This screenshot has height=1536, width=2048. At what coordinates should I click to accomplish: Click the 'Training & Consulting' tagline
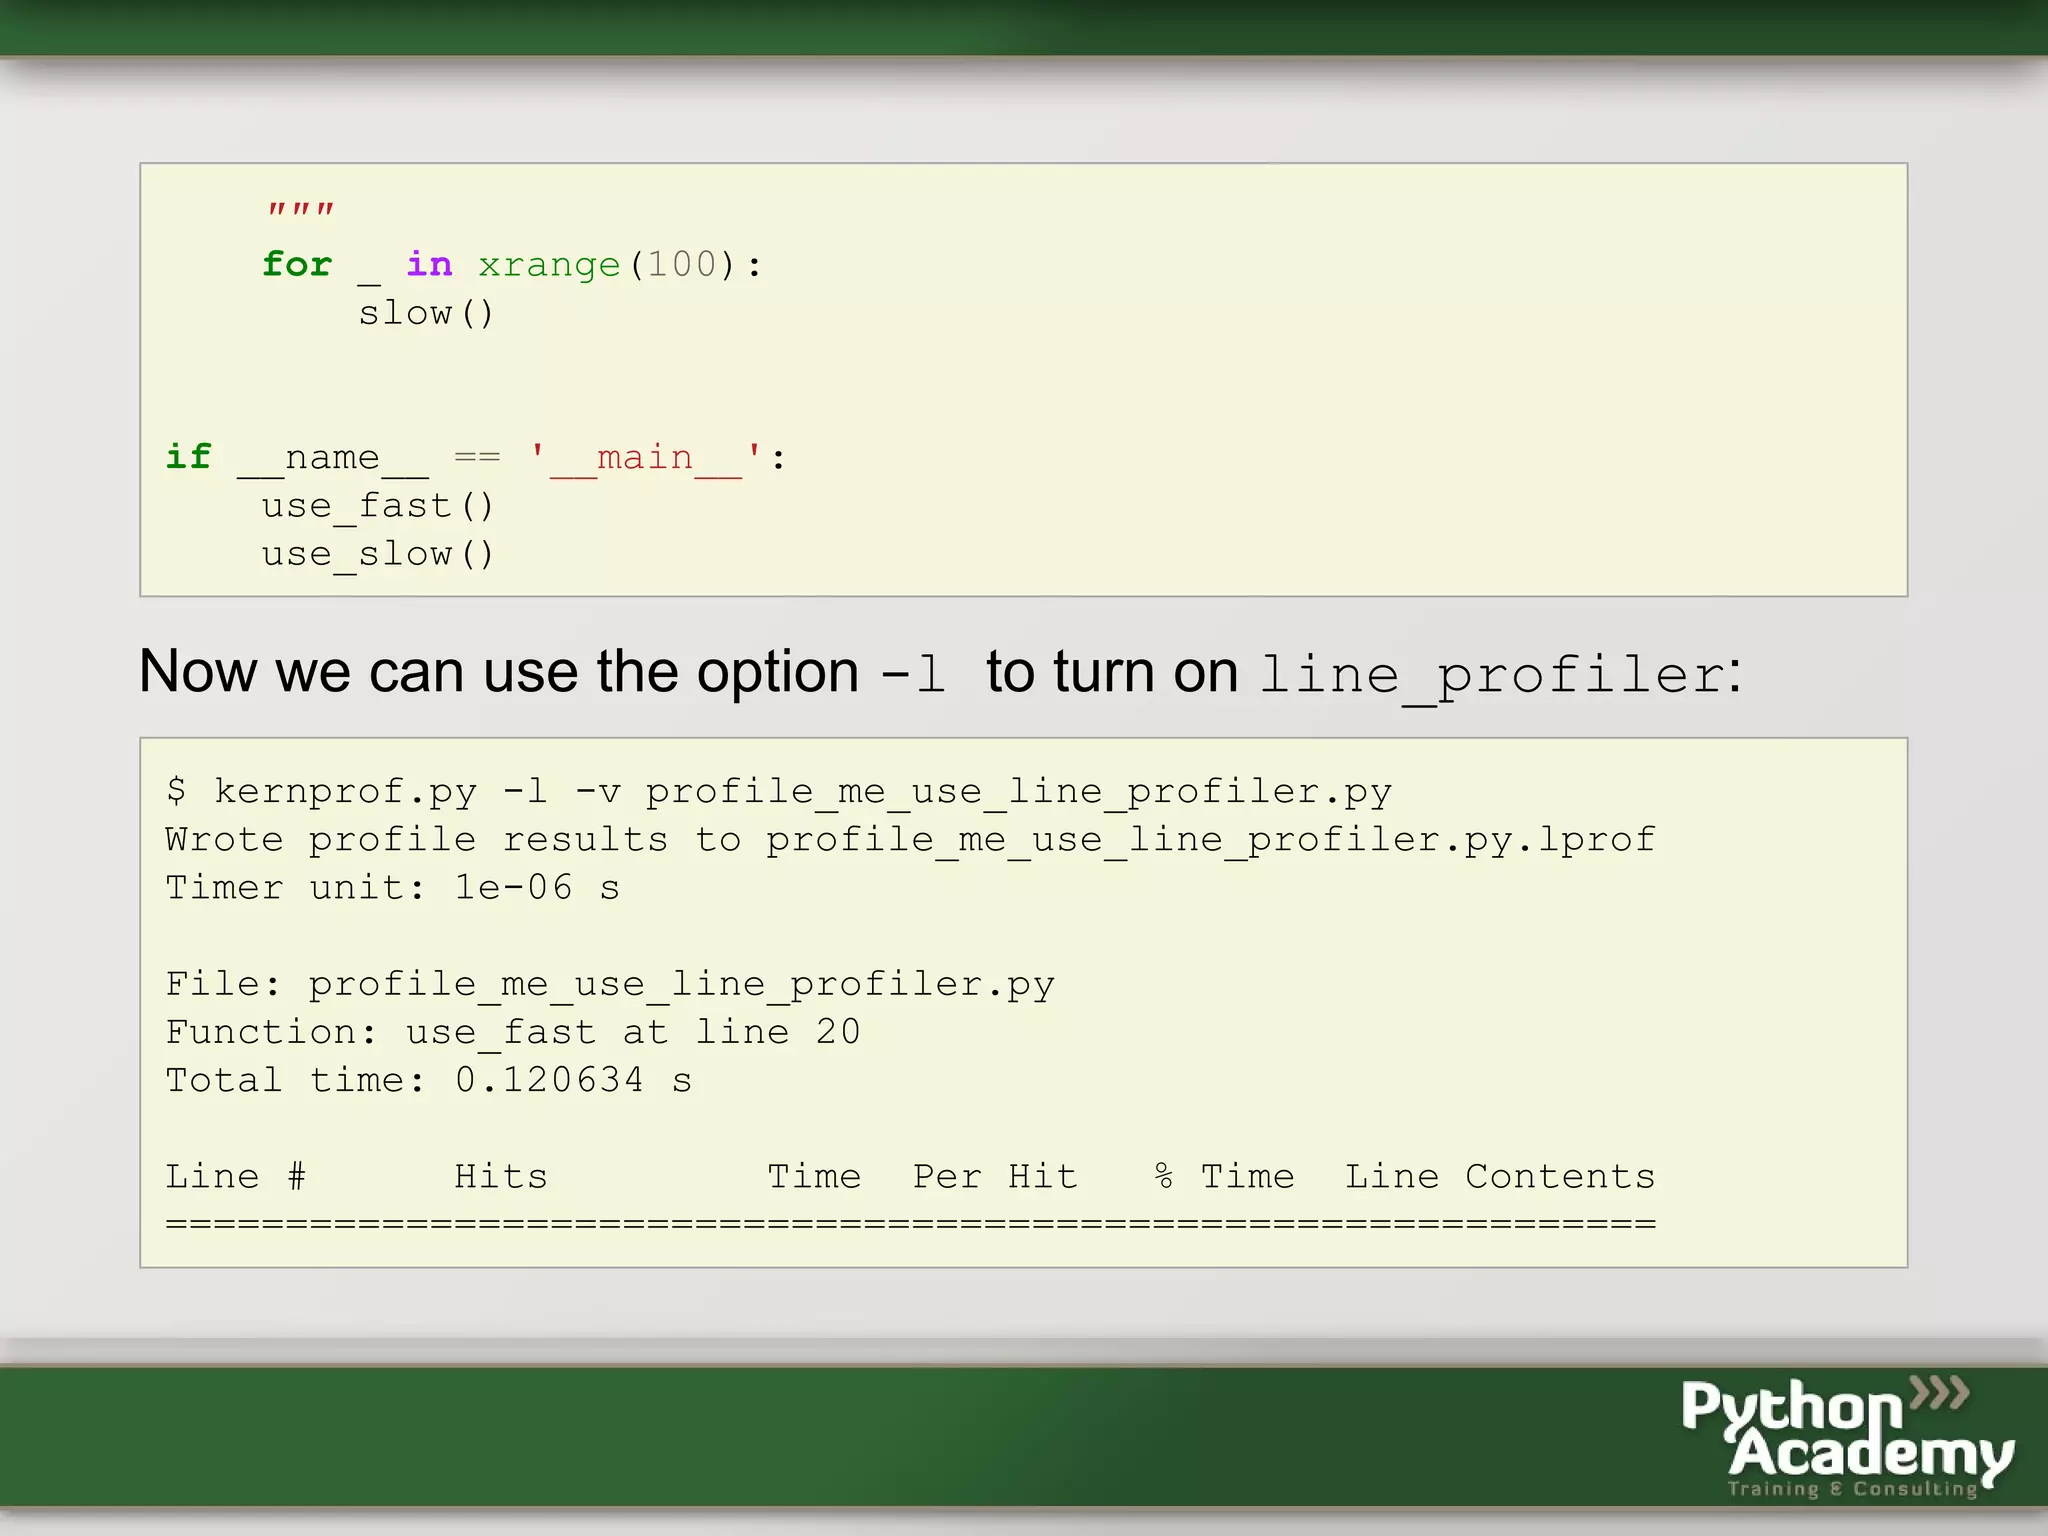coord(1853,1489)
